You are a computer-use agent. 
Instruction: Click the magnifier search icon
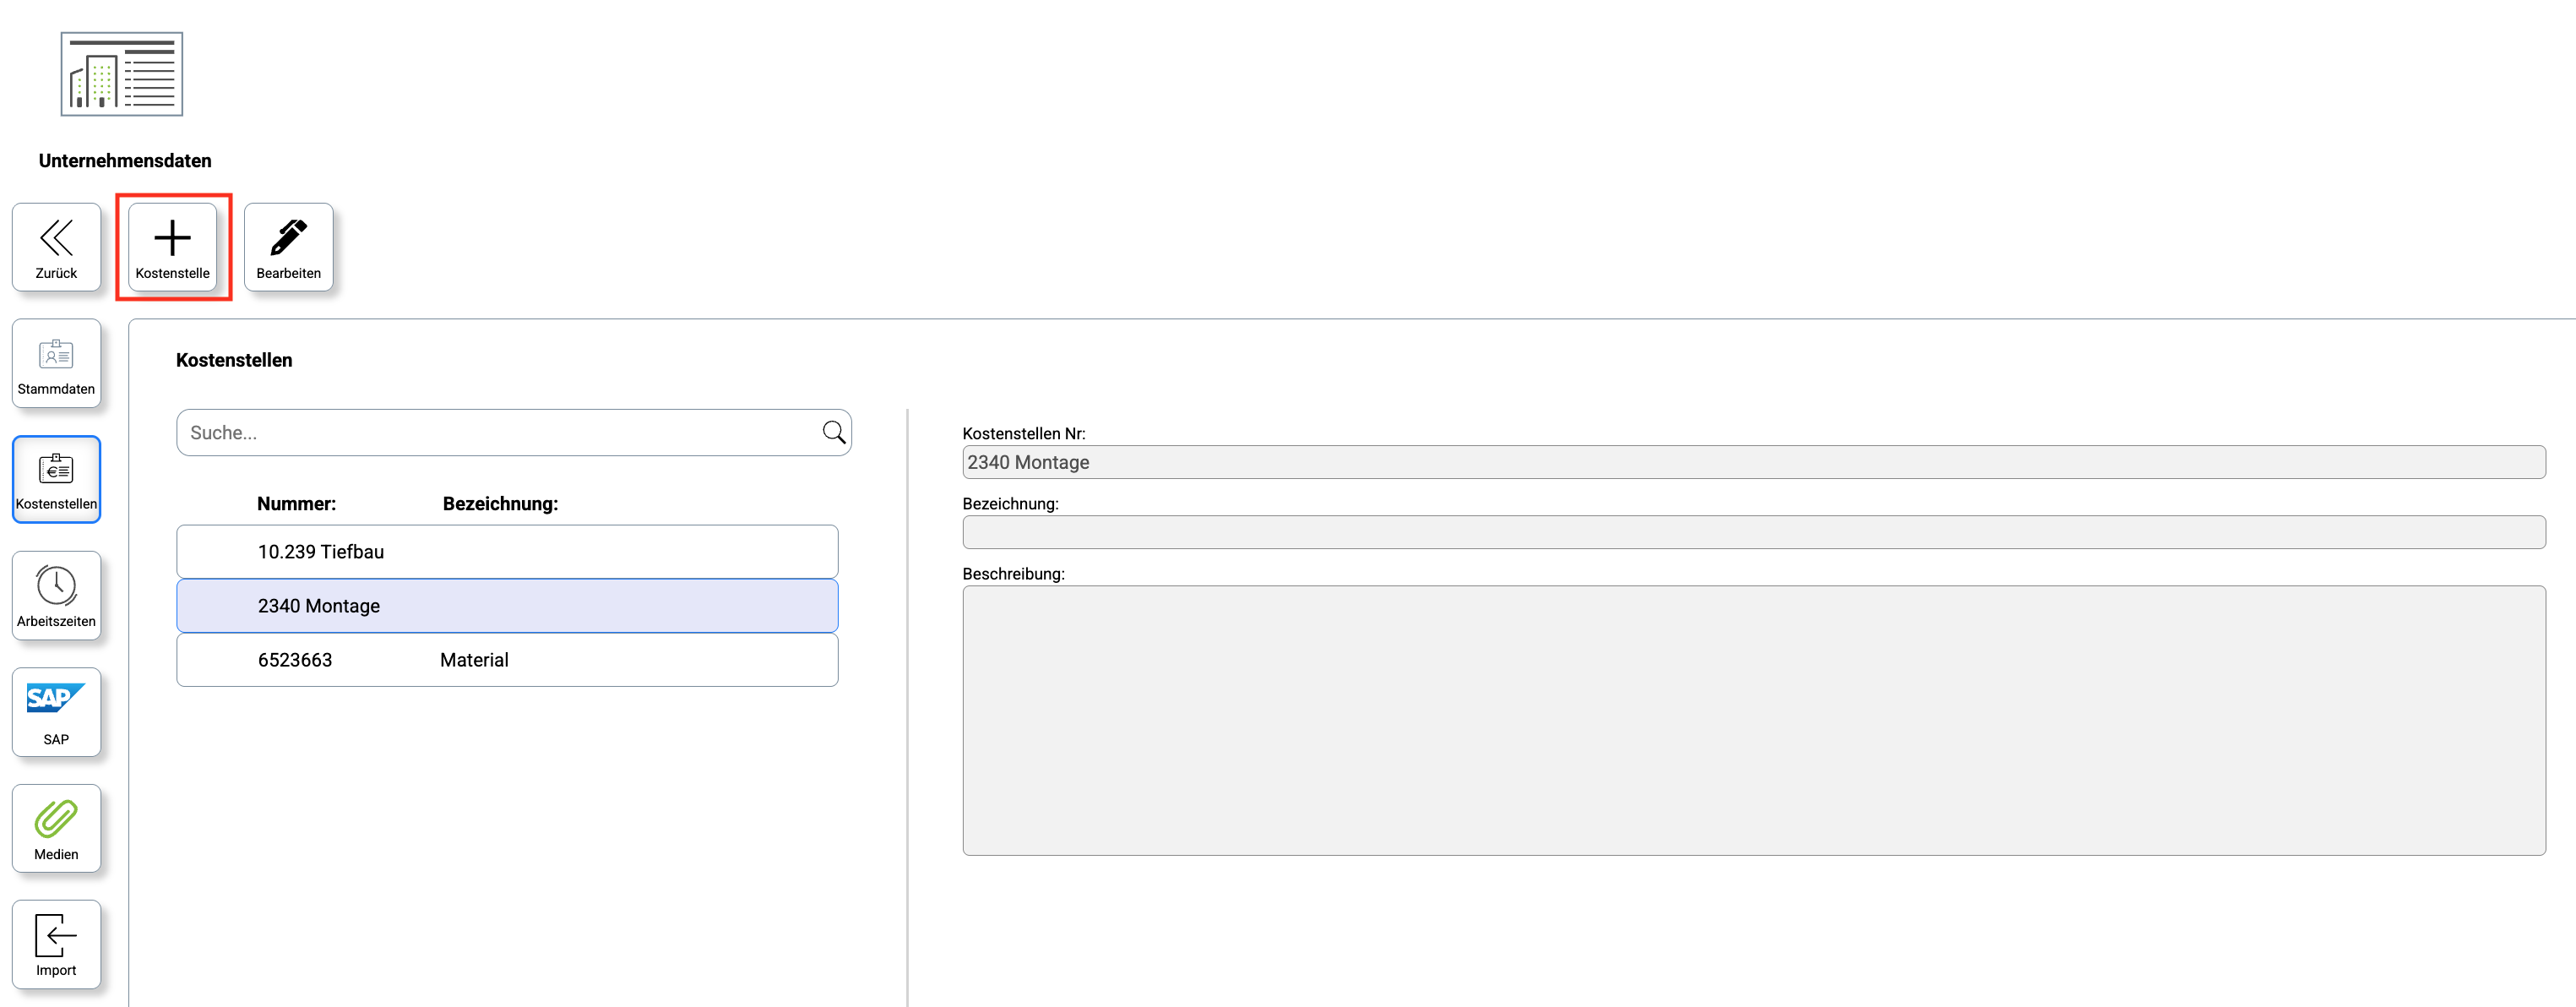[833, 432]
